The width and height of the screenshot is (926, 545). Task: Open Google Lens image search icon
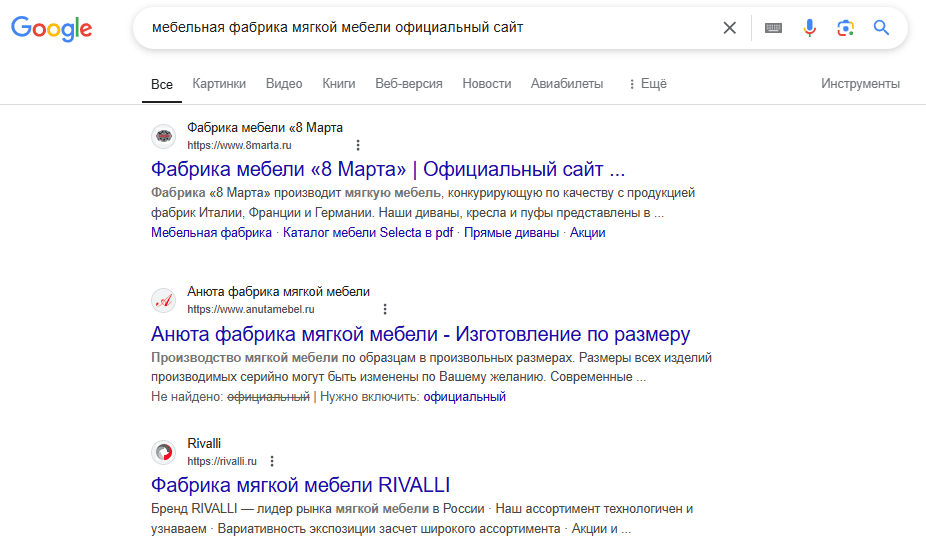coord(845,28)
